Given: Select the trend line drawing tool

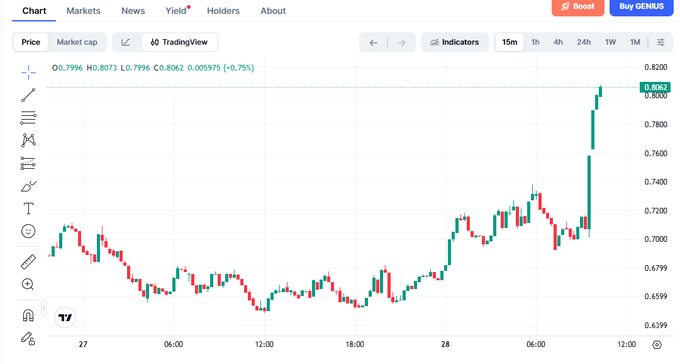Looking at the screenshot, I should point(28,95).
